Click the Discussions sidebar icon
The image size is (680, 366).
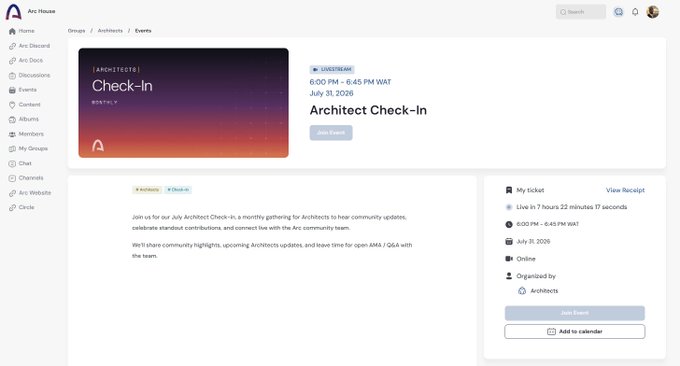click(x=12, y=75)
